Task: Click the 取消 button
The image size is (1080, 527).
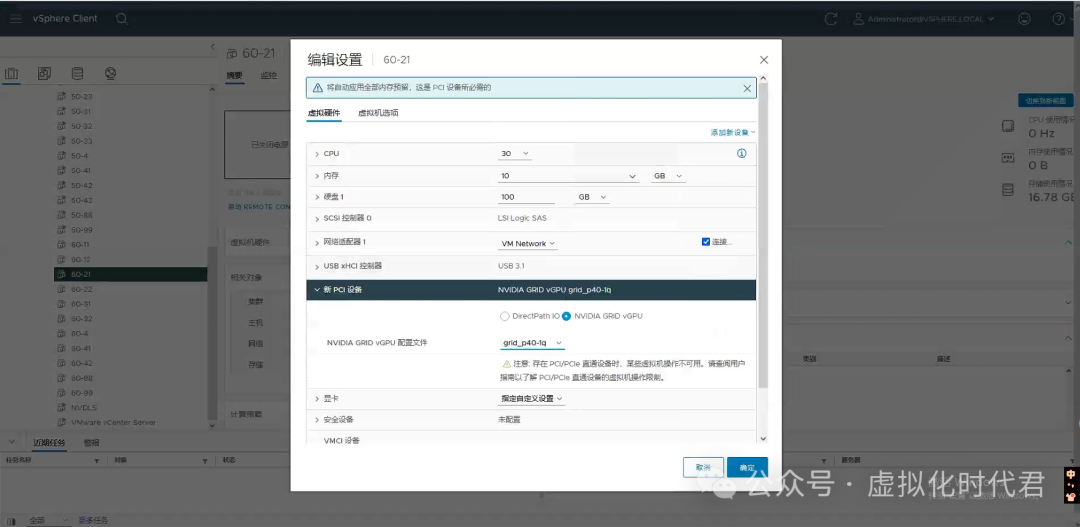Action: [703, 467]
